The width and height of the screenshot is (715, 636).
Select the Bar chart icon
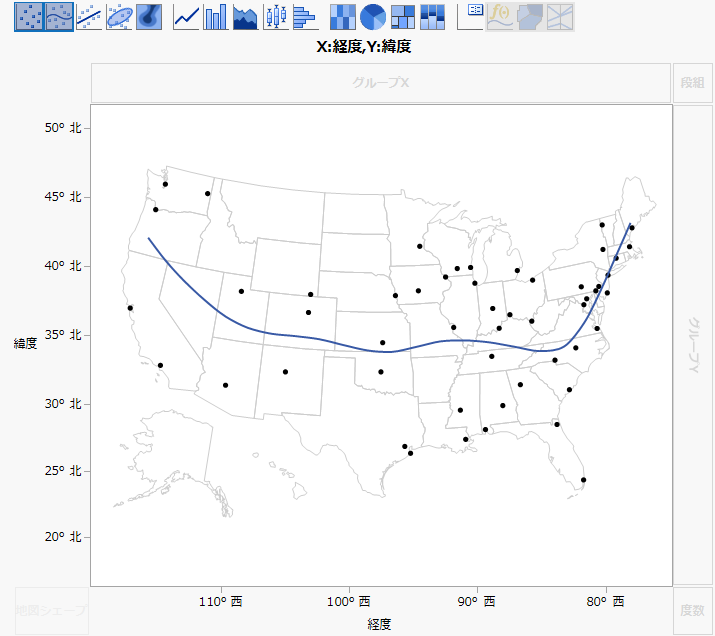pyautogui.click(x=216, y=17)
